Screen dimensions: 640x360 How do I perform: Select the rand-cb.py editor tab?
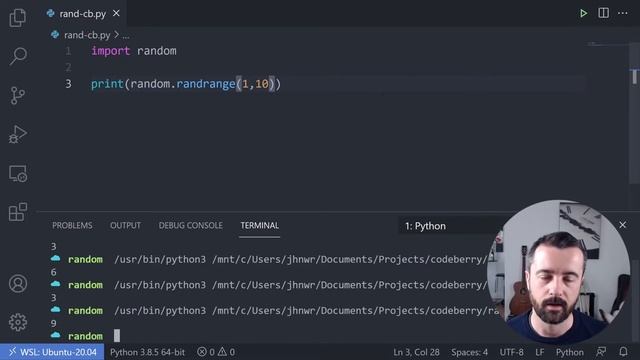[83, 13]
